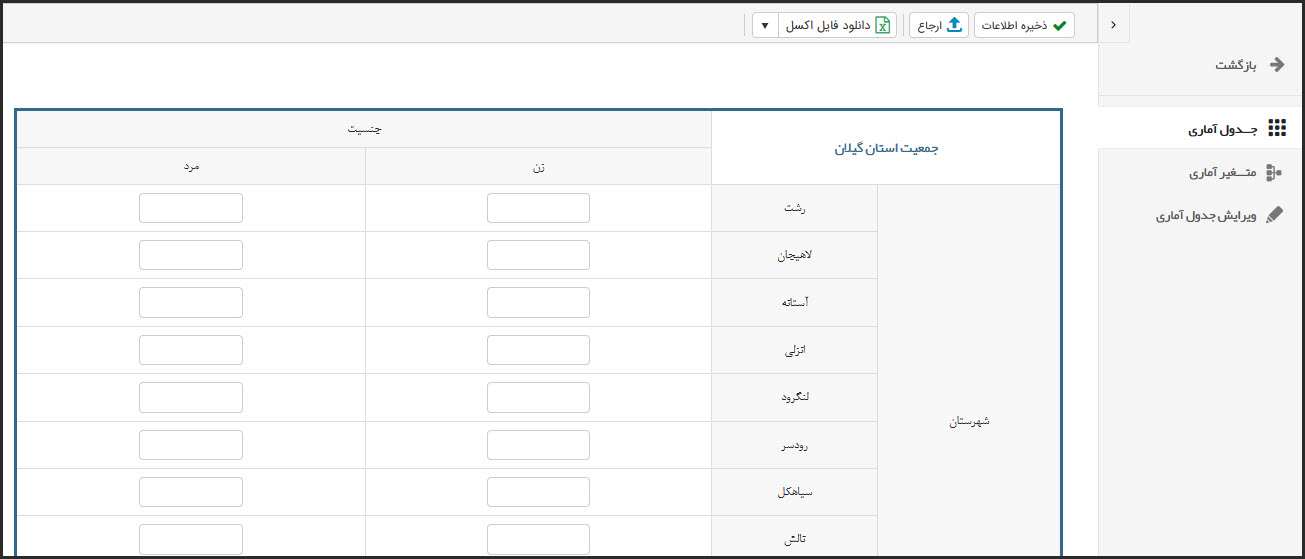The height and width of the screenshot is (559, 1305).
Task: Click the blue upload referral icon
Action: (x=954, y=26)
